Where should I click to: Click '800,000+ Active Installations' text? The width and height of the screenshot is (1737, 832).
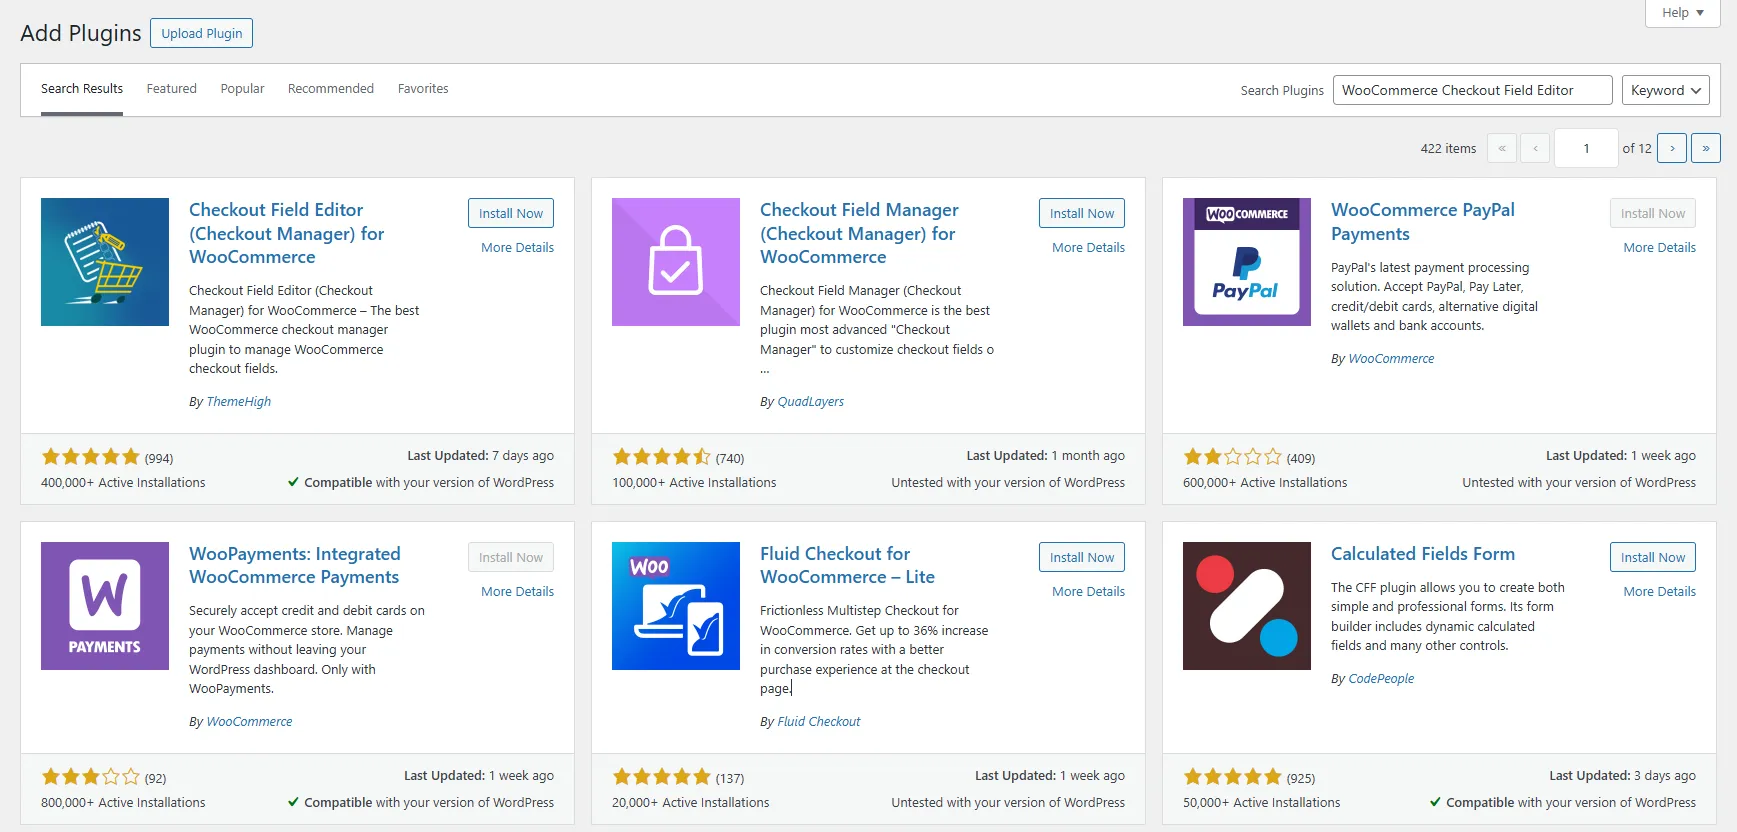pyautogui.click(x=123, y=803)
